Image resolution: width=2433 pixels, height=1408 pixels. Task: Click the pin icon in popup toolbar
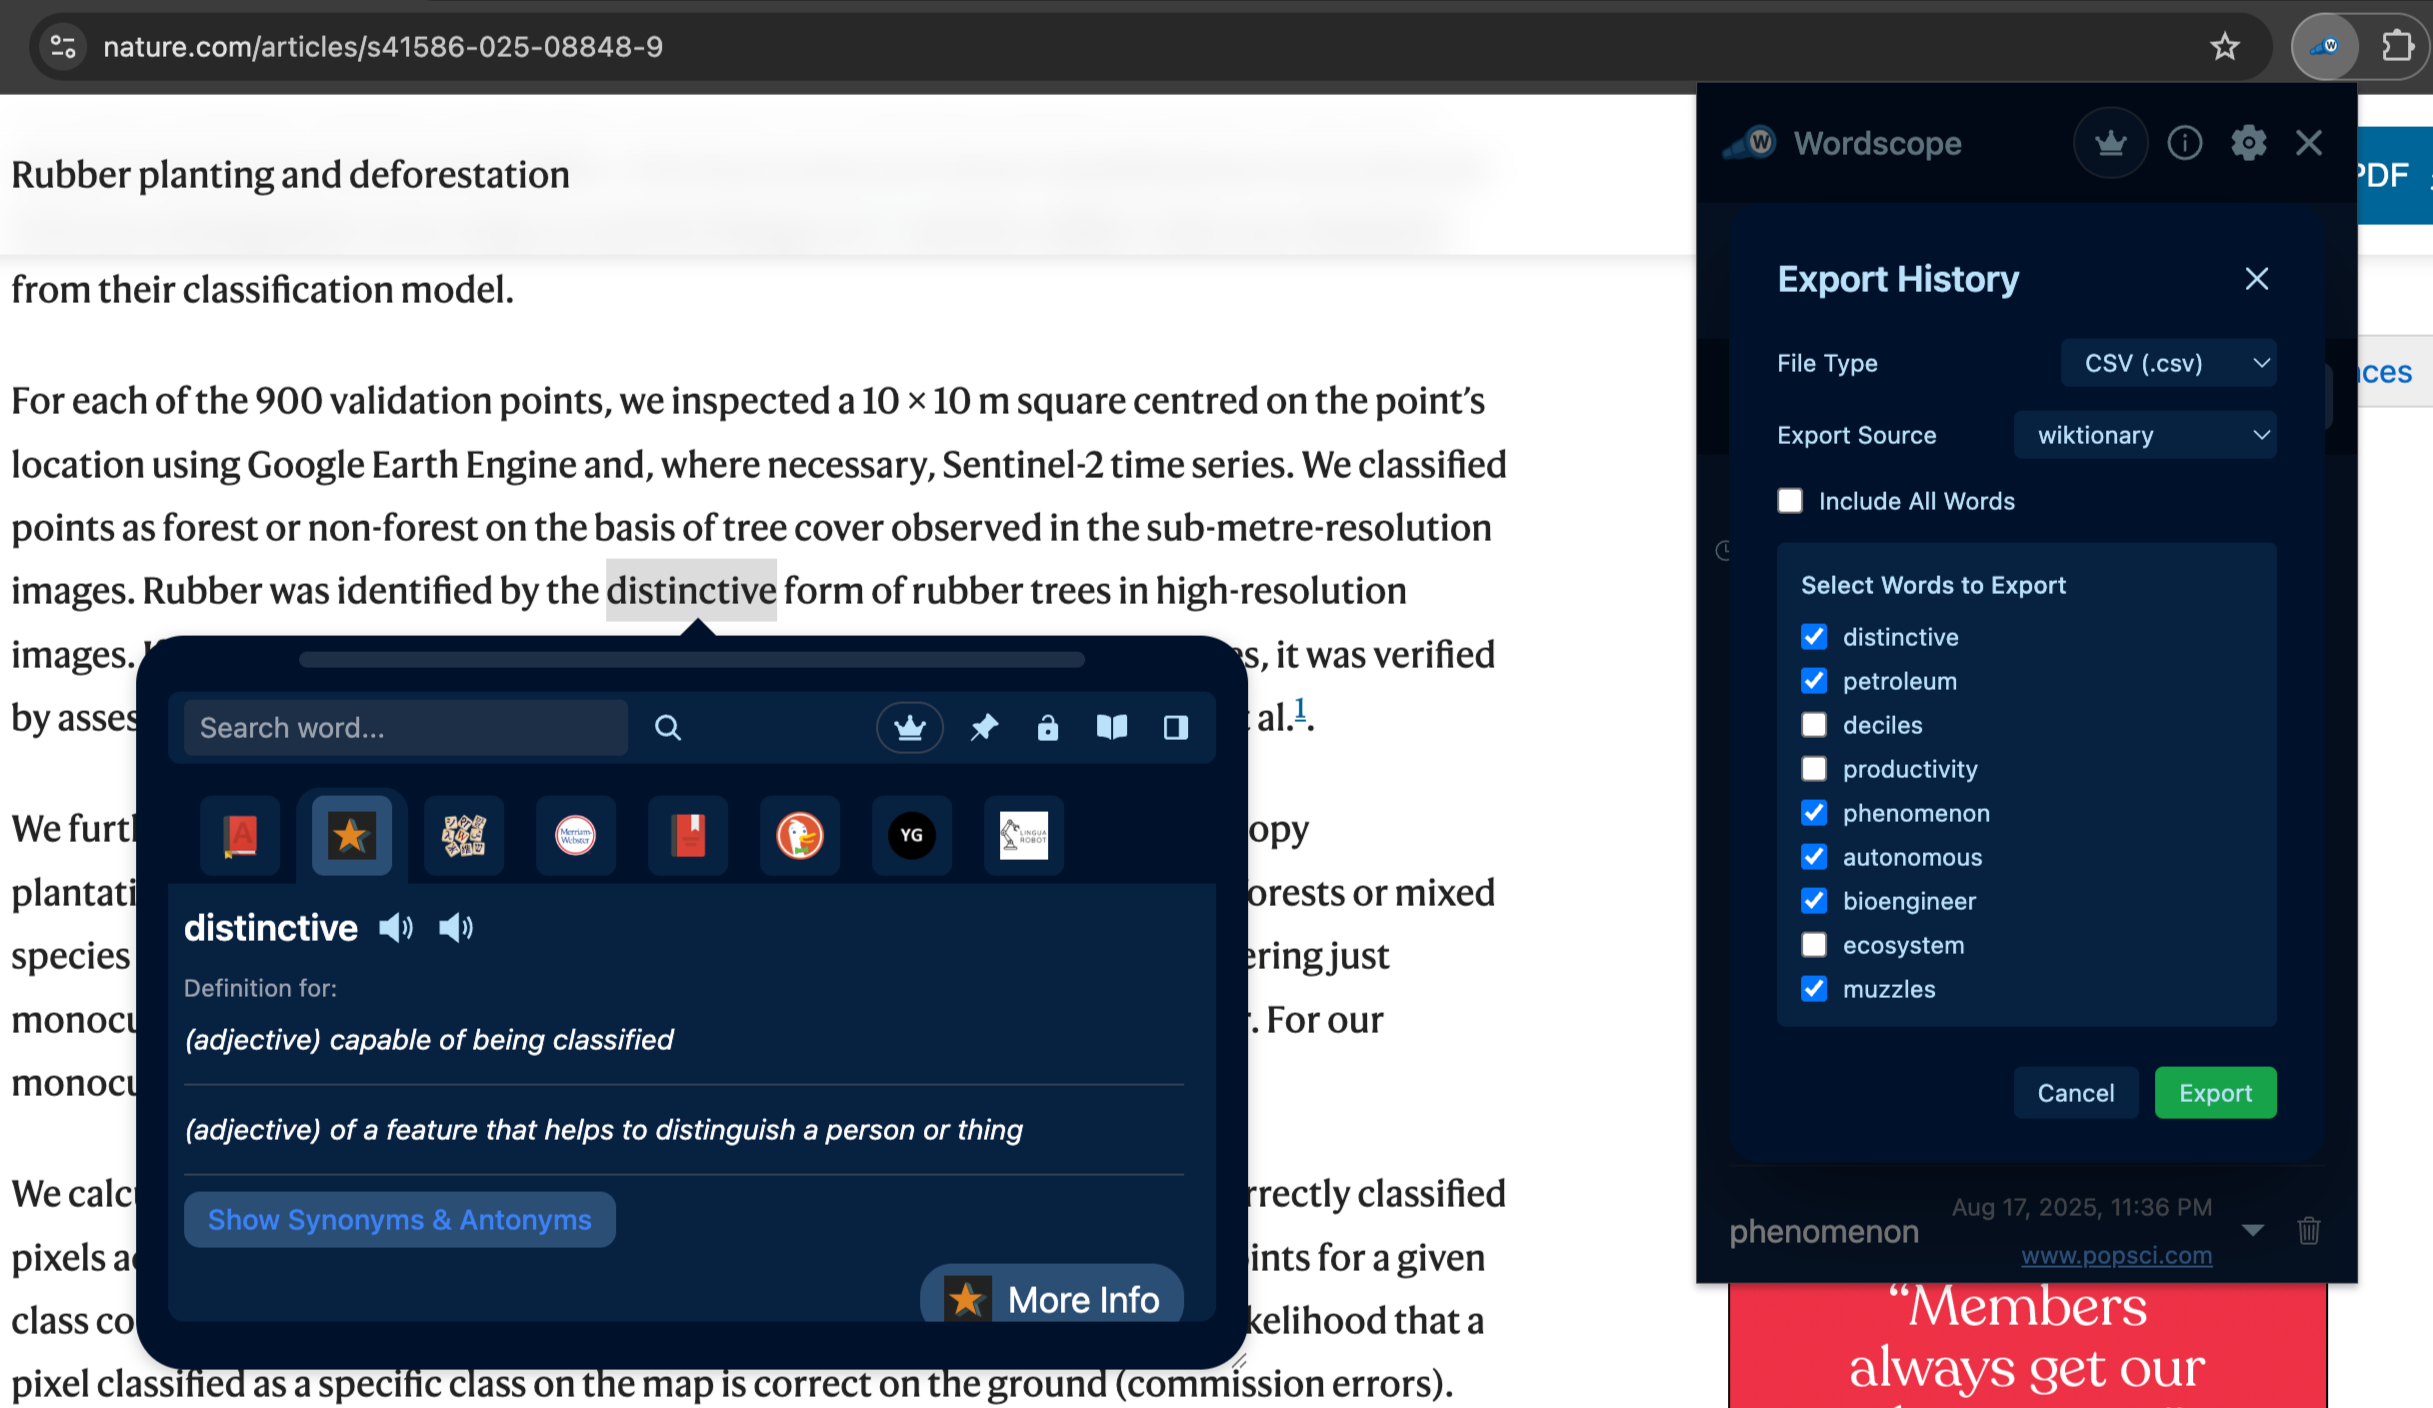(984, 727)
